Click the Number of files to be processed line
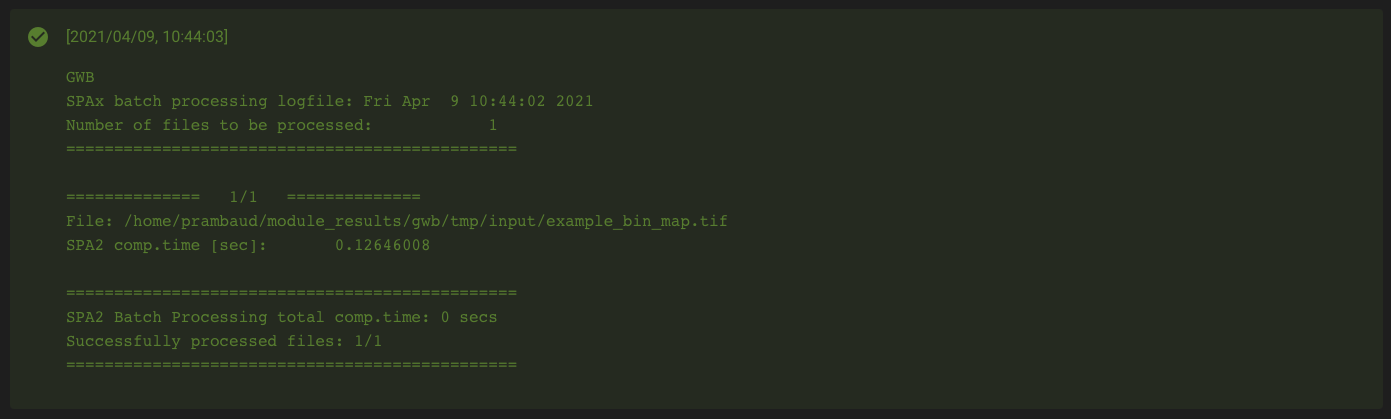The height and width of the screenshot is (419, 1391). click(281, 125)
